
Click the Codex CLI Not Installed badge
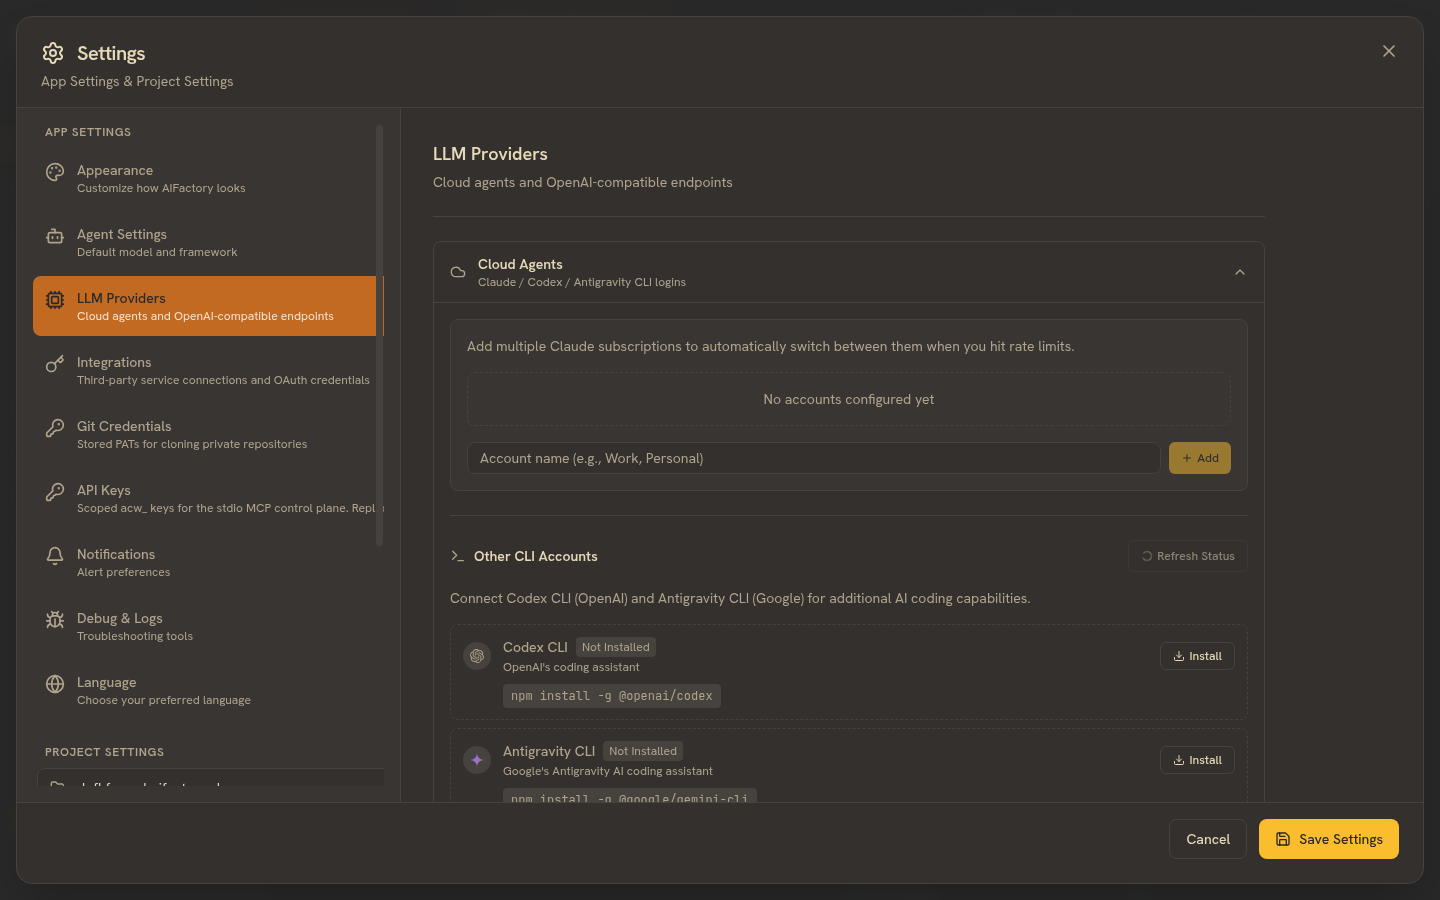coord(616,647)
